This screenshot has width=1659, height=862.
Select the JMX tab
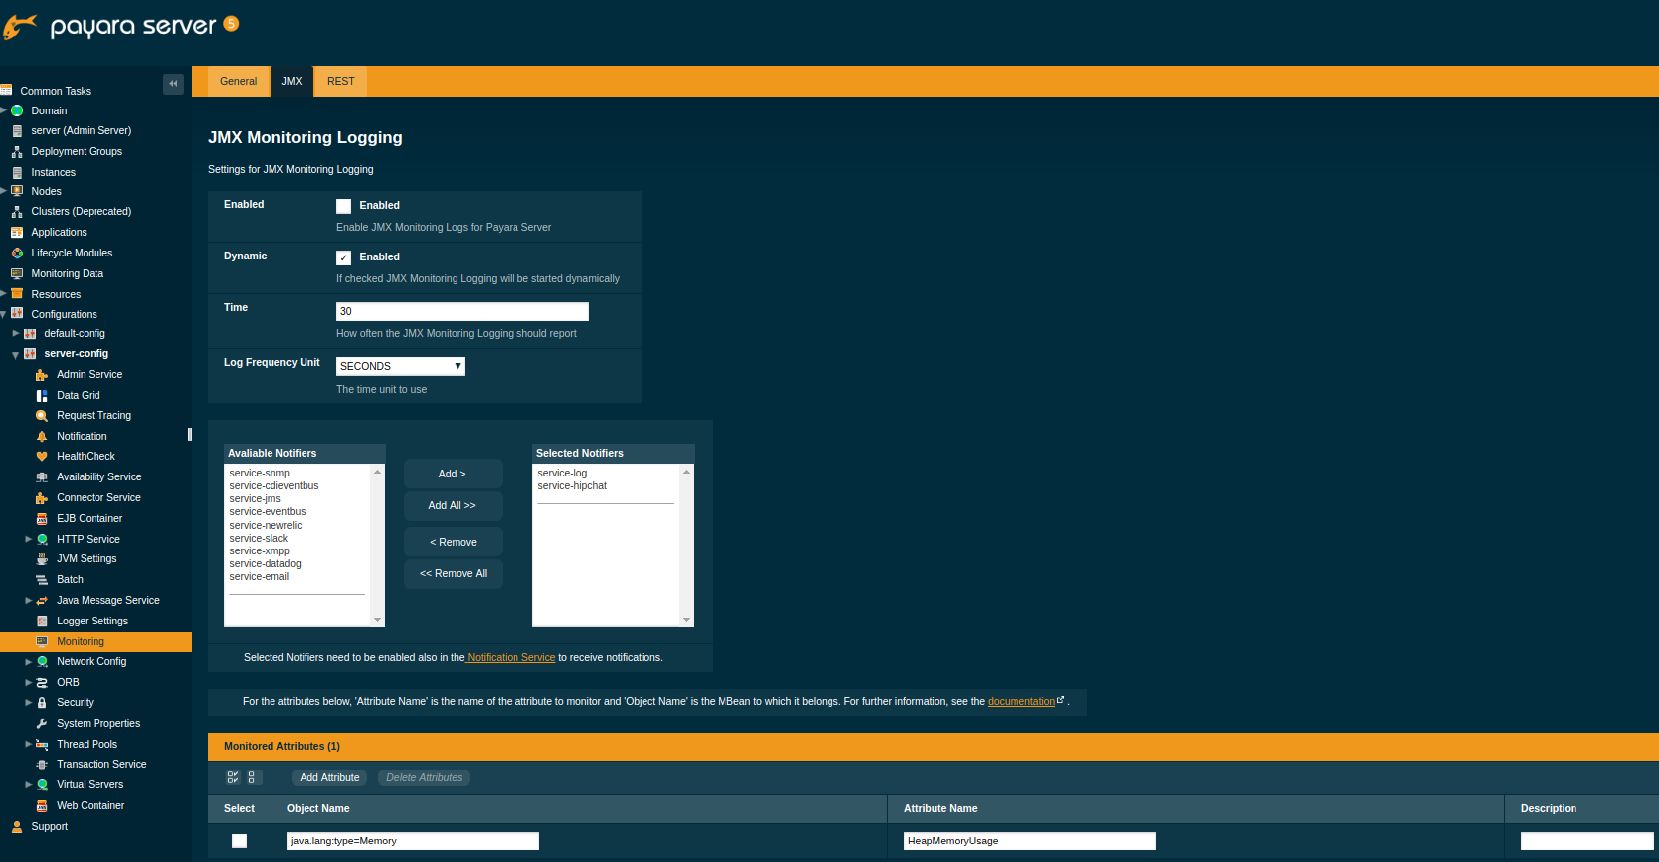tap(292, 82)
